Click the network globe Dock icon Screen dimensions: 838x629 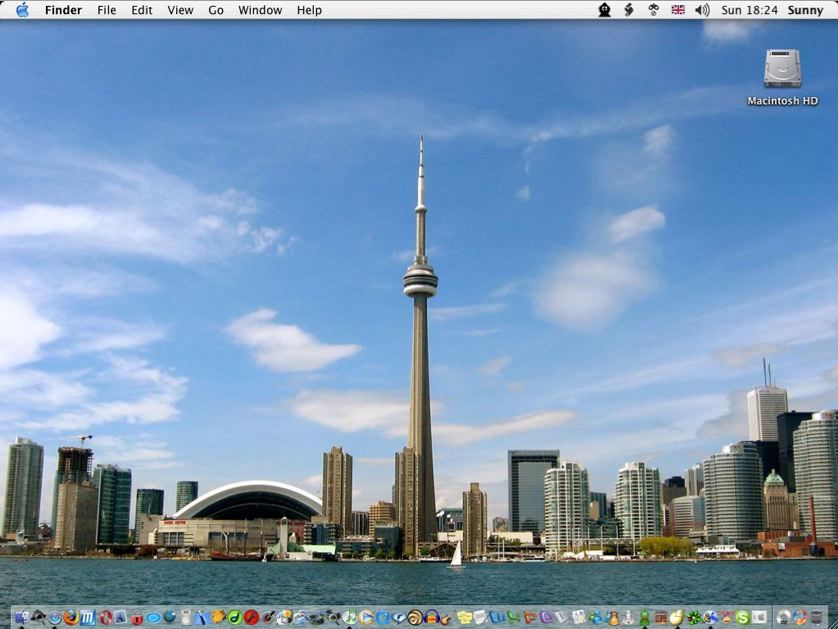point(169,617)
